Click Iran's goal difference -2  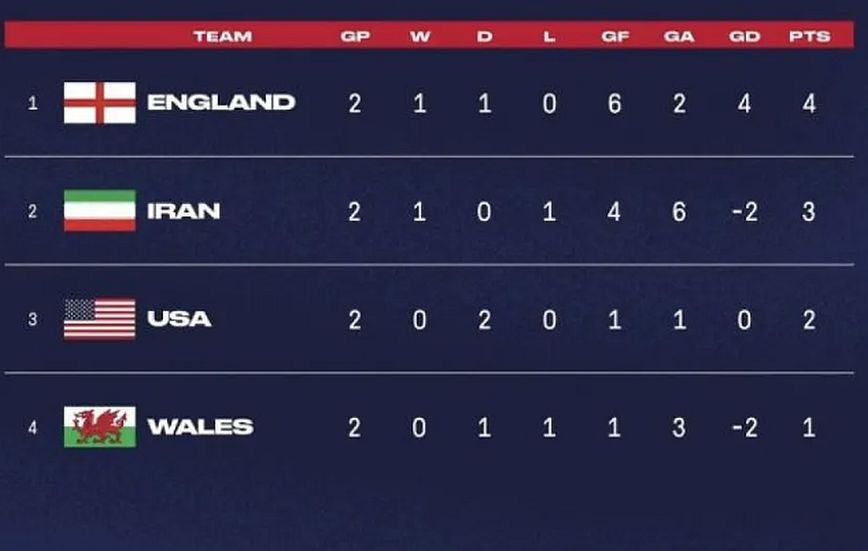click(745, 212)
